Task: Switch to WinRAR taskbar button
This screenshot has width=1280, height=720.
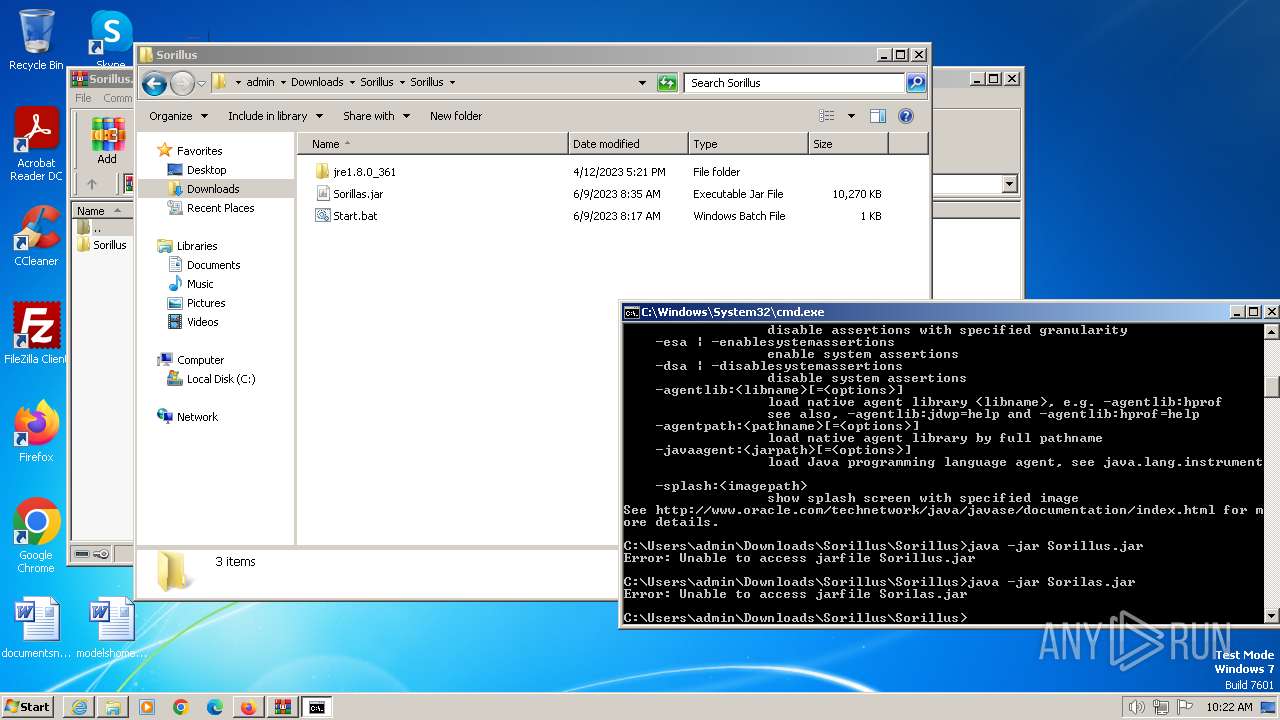Action: tap(282, 707)
